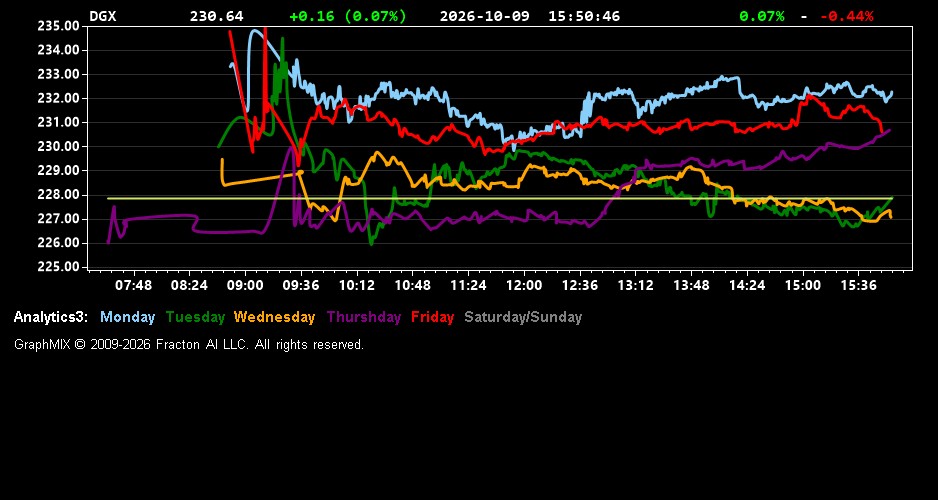
Task: Click the GraphMIX copyright notice
Action: tap(189, 344)
